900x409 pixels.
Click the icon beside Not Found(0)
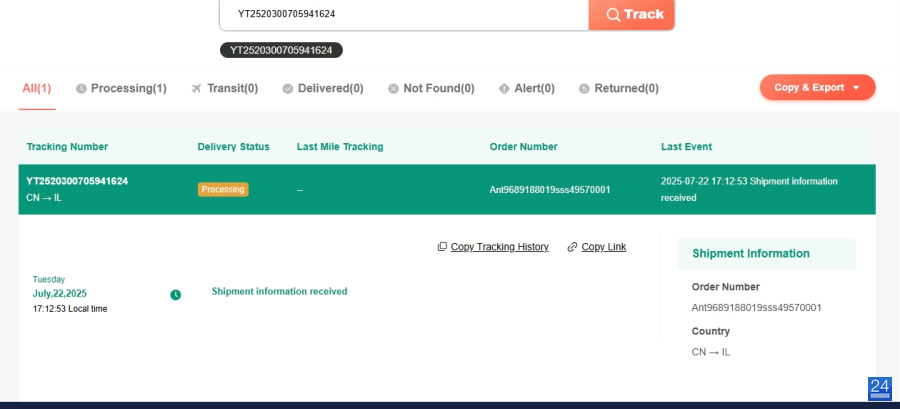pyautogui.click(x=393, y=88)
